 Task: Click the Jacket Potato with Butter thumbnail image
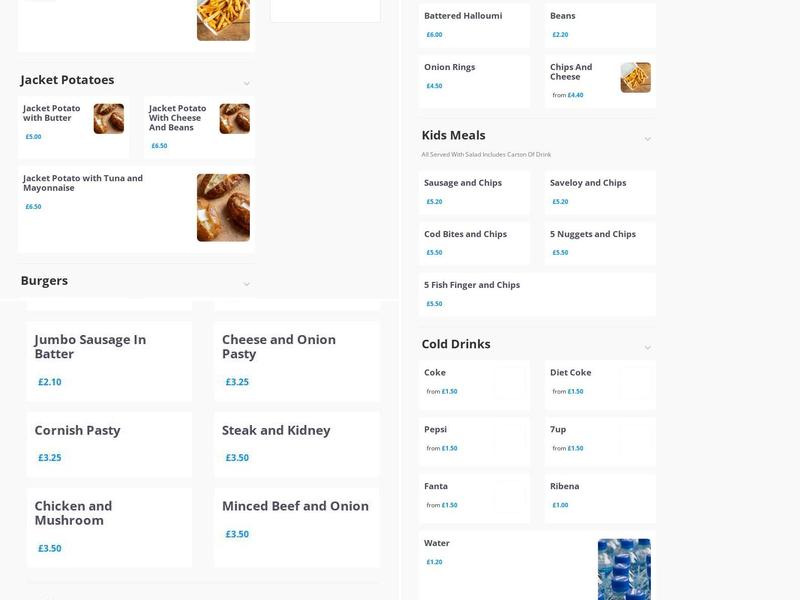tap(110, 117)
